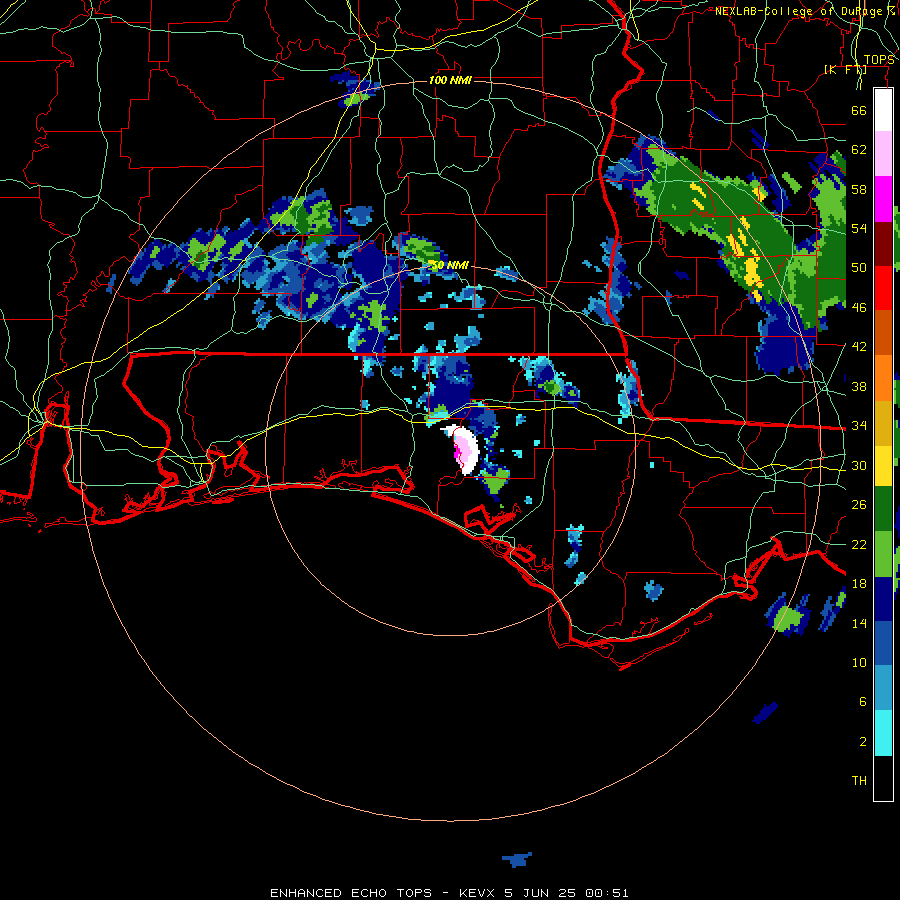Select the magenta legend swatch
Image resolution: width=900 pixels, height=900 pixels.
[x=883, y=199]
